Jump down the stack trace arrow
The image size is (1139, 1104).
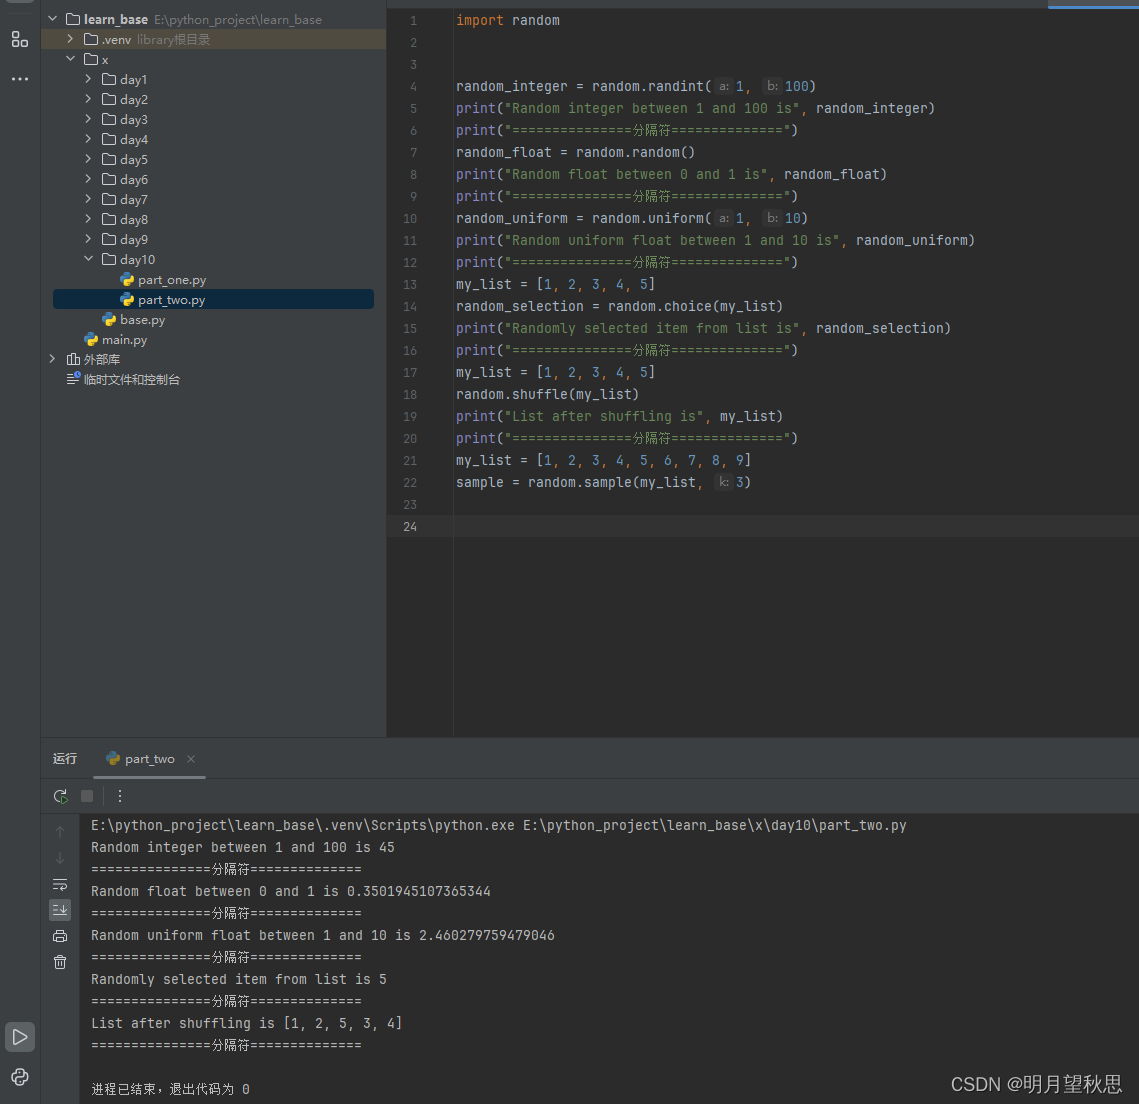click(x=60, y=859)
